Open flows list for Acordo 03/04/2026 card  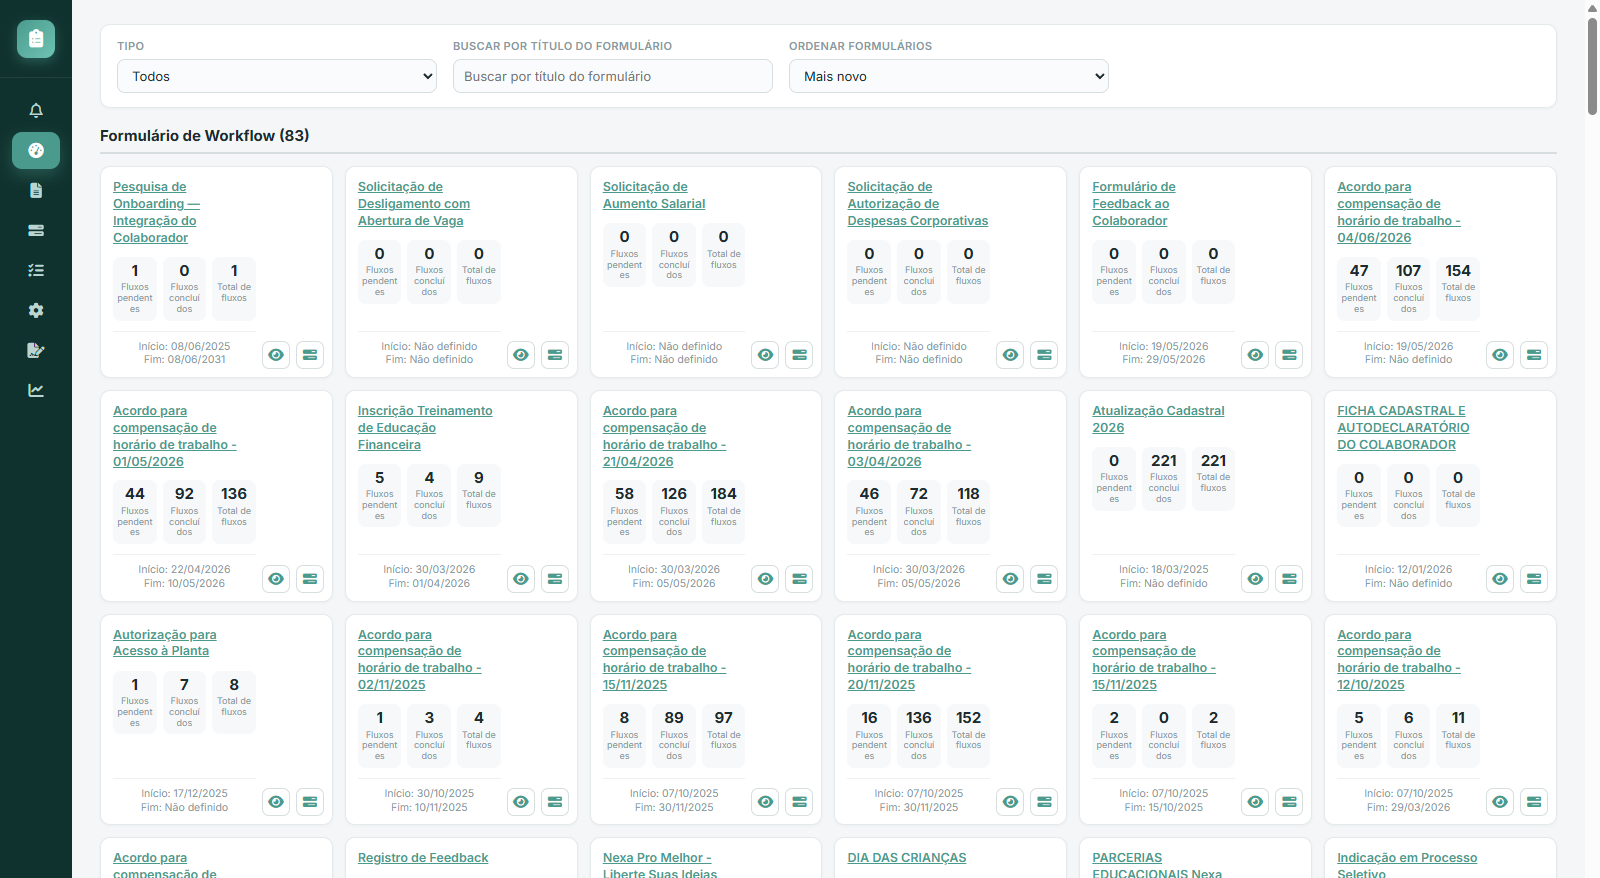(1044, 579)
